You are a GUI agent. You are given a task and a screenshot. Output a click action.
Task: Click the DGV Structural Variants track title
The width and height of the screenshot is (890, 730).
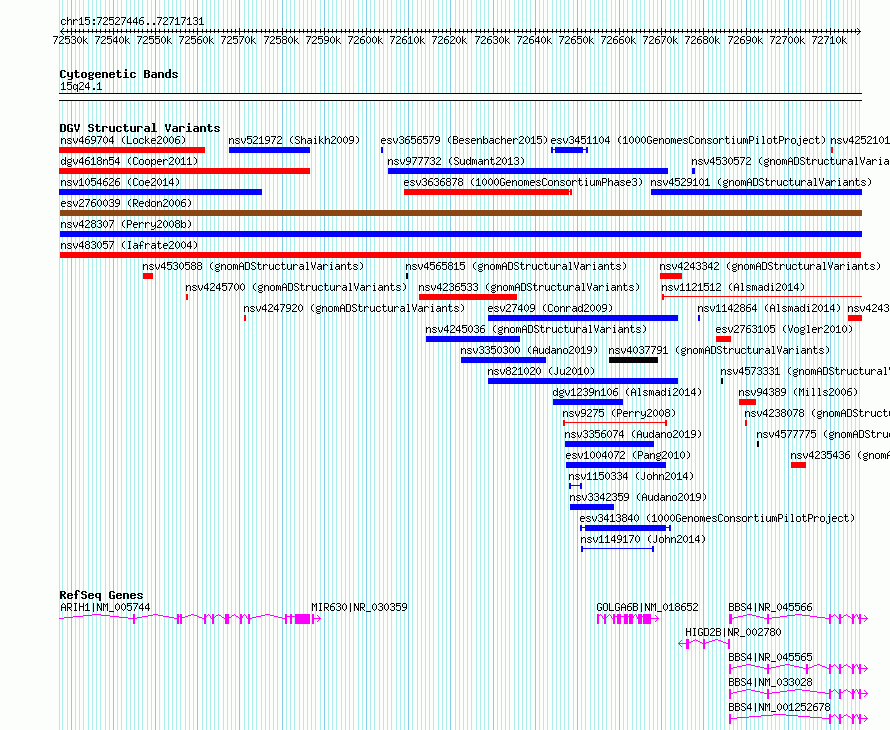[140, 128]
